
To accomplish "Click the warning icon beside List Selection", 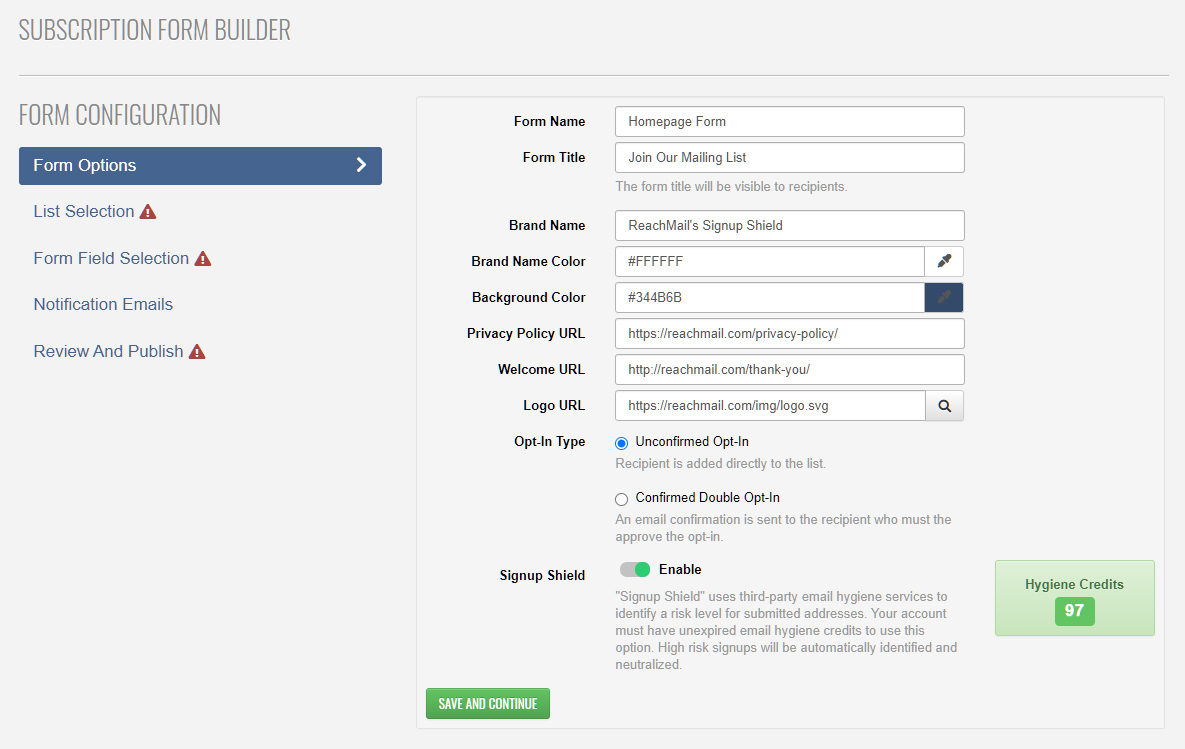I will (x=148, y=212).
